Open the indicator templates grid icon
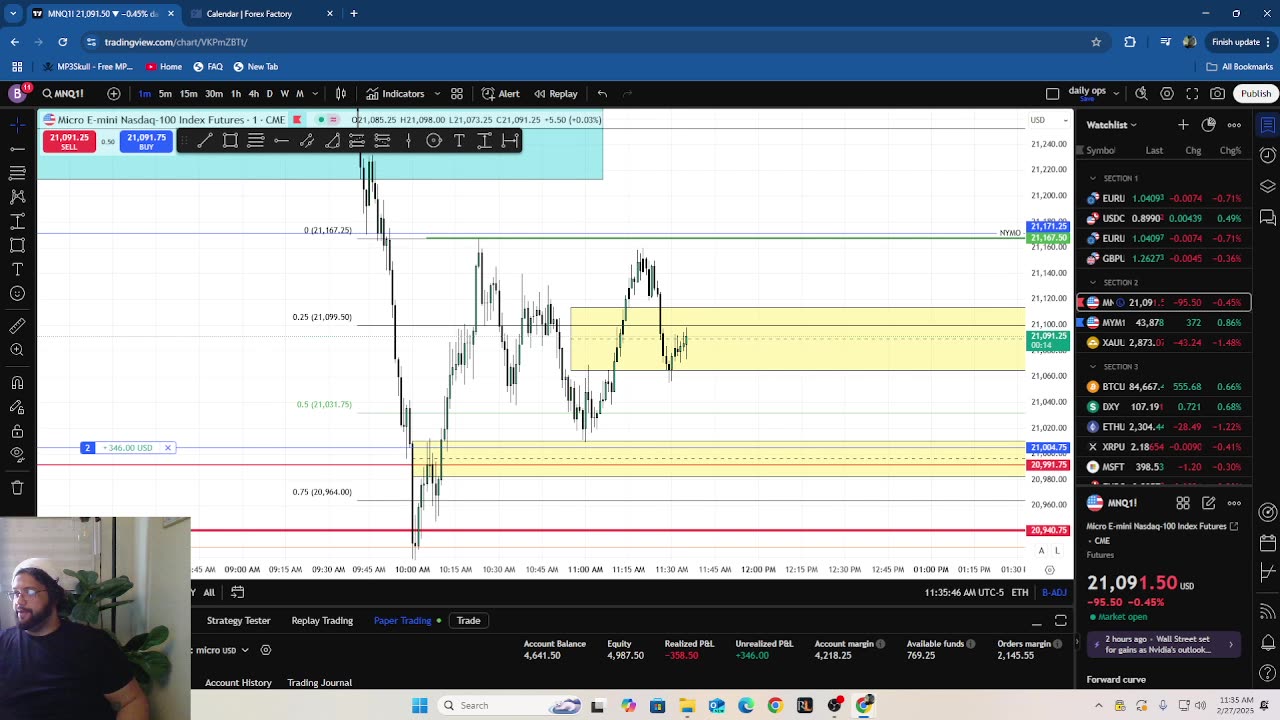This screenshot has height=720, width=1280. (x=457, y=94)
